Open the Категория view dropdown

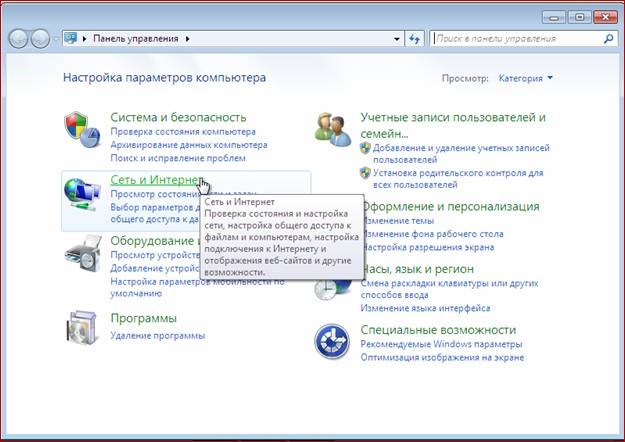point(525,78)
